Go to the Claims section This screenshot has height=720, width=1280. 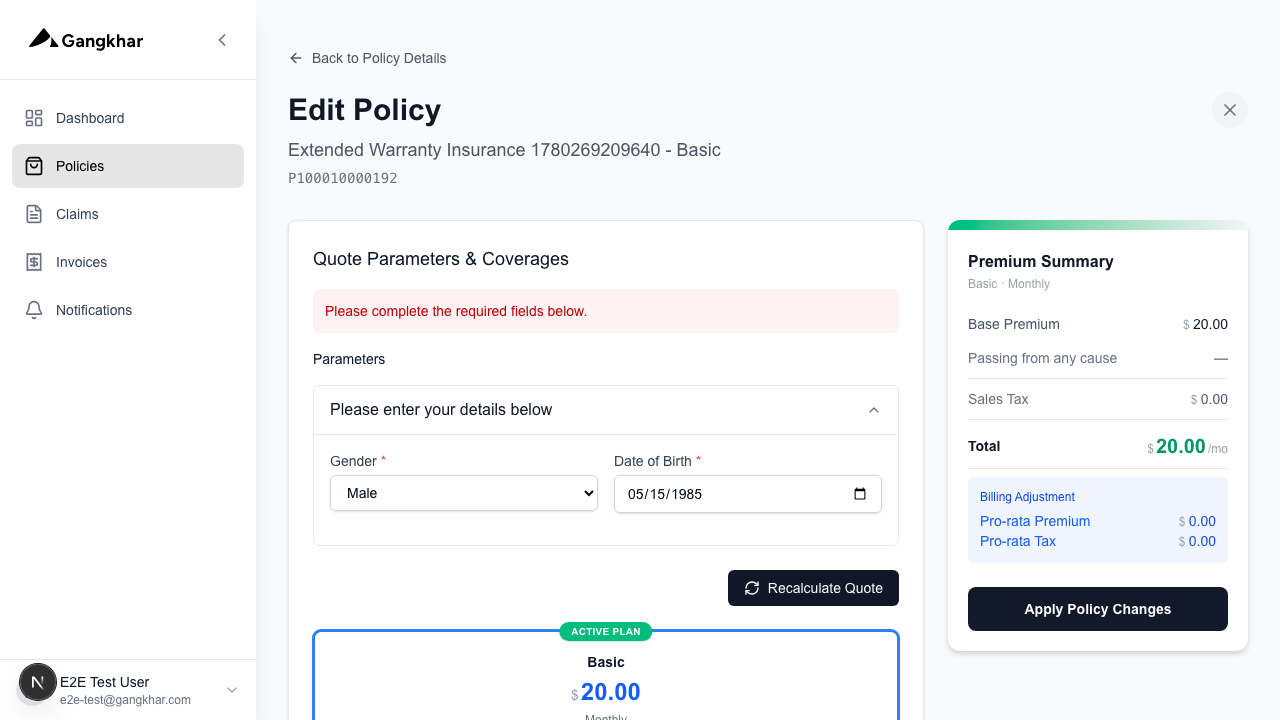(128, 214)
